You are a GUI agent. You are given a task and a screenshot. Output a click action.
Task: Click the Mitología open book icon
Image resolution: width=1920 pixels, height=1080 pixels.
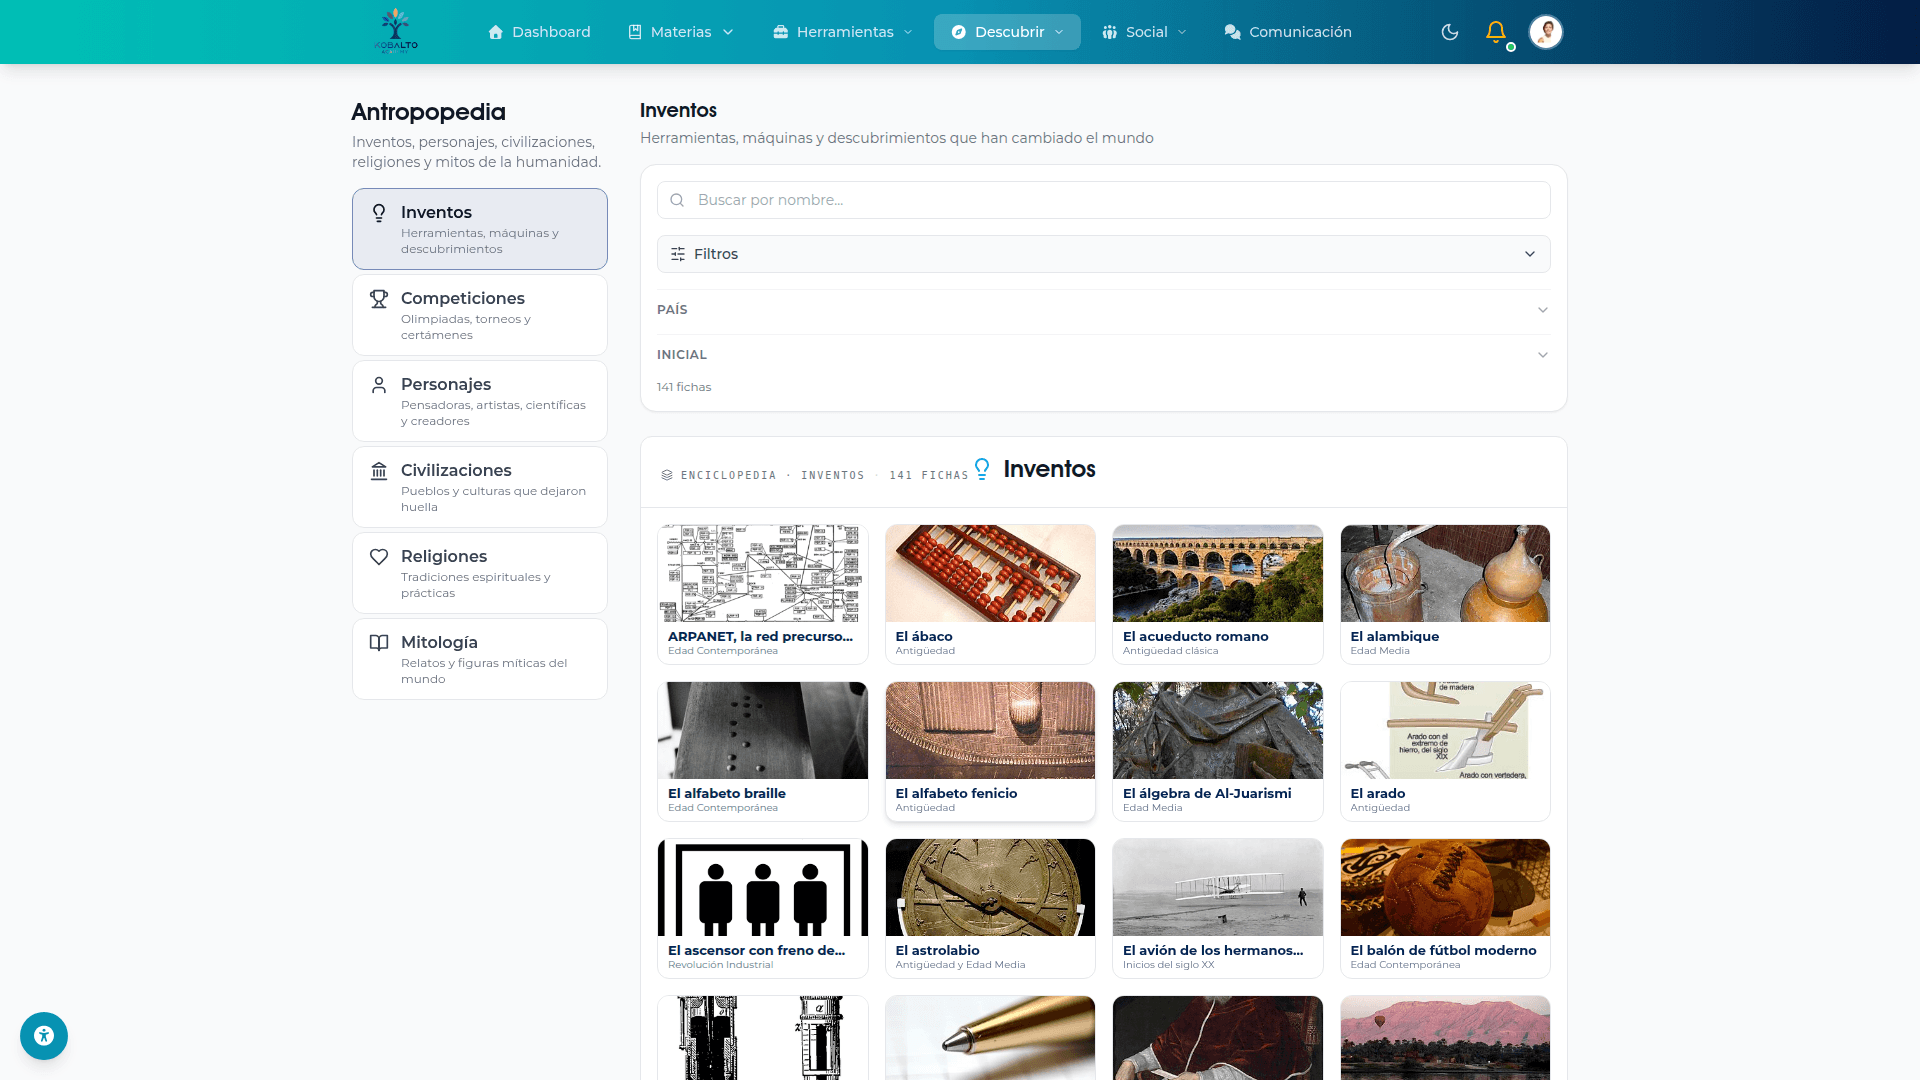379,643
